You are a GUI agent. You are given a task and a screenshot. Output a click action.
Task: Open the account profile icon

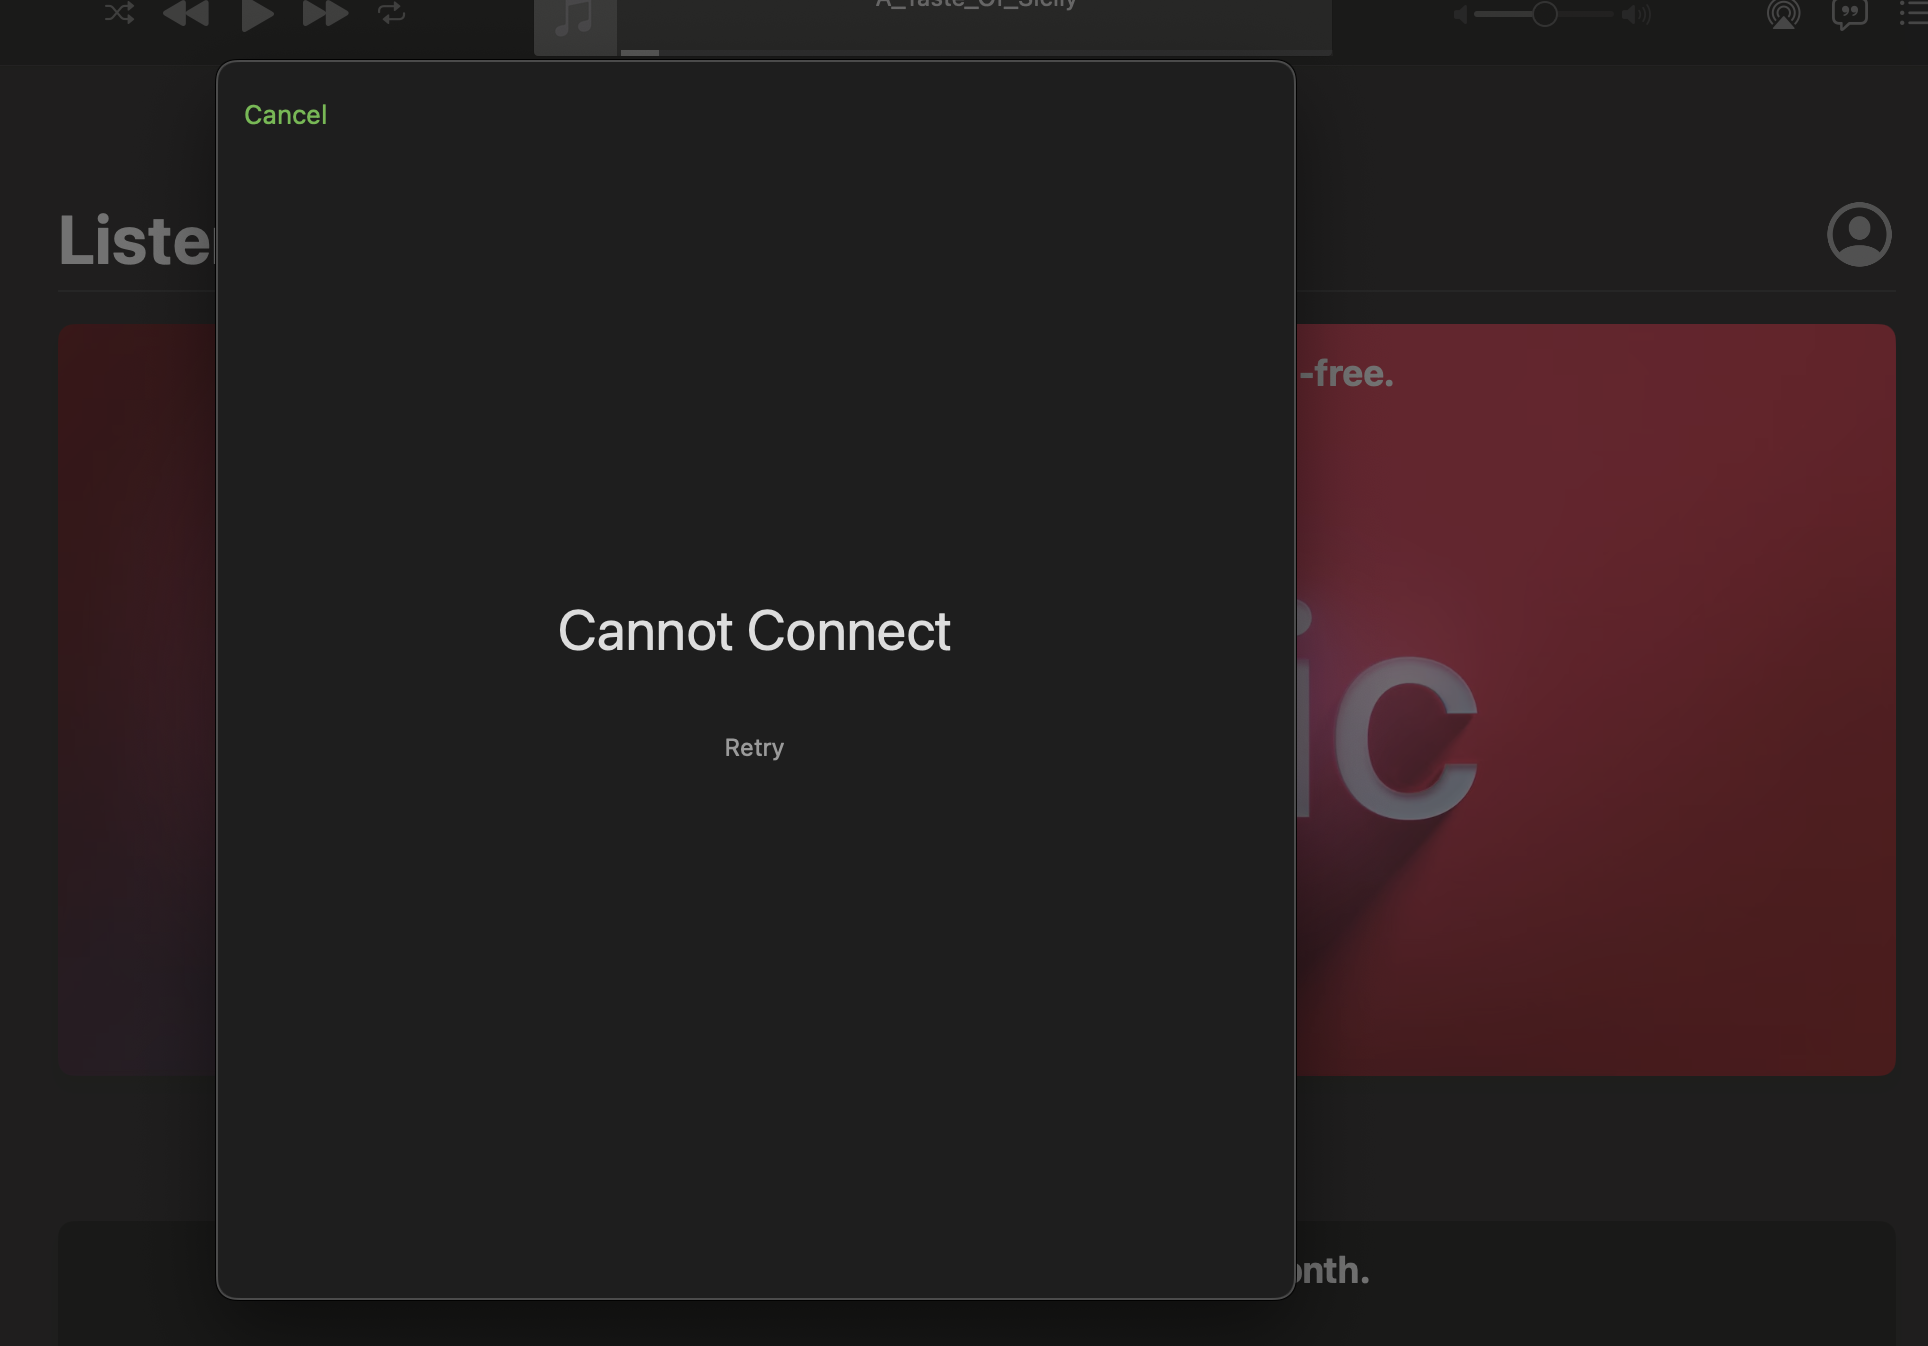pyautogui.click(x=1858, y=235)
